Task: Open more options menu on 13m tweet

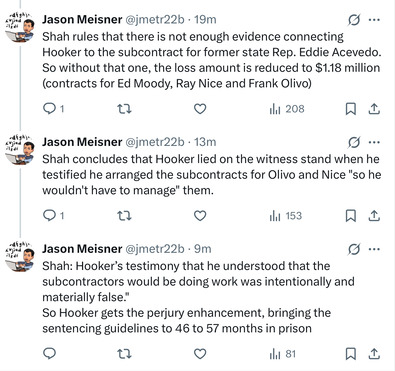Action: 374,142
